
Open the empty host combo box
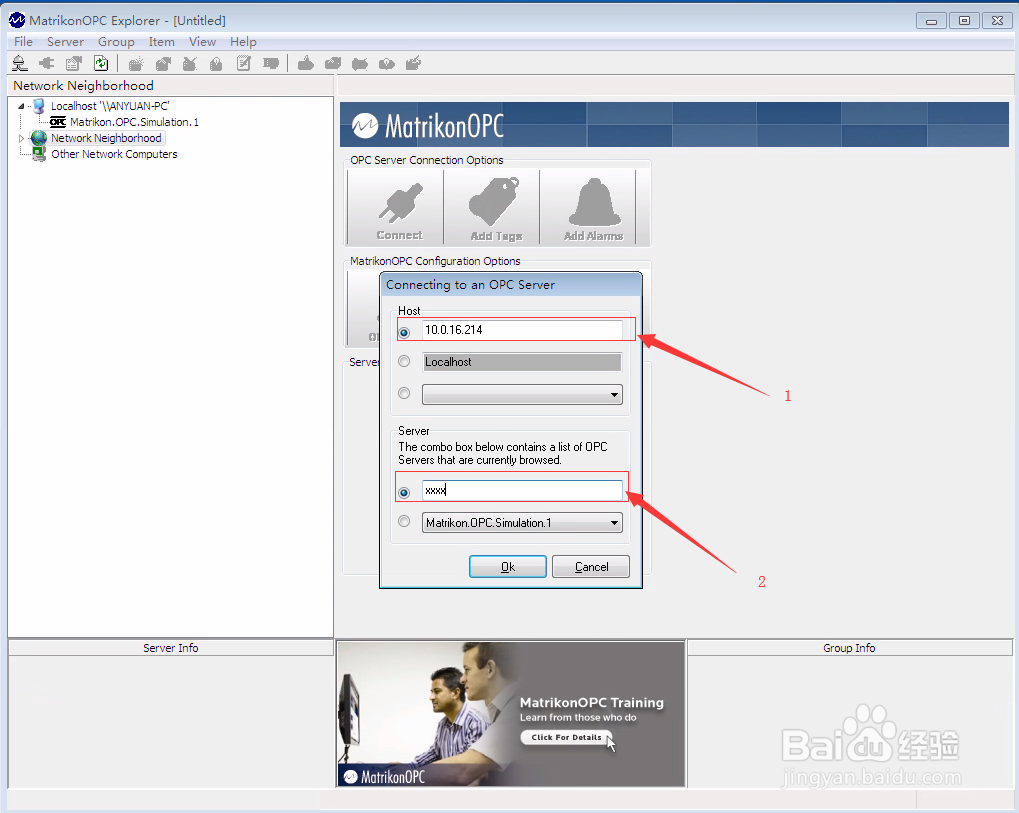click(522, 394)
